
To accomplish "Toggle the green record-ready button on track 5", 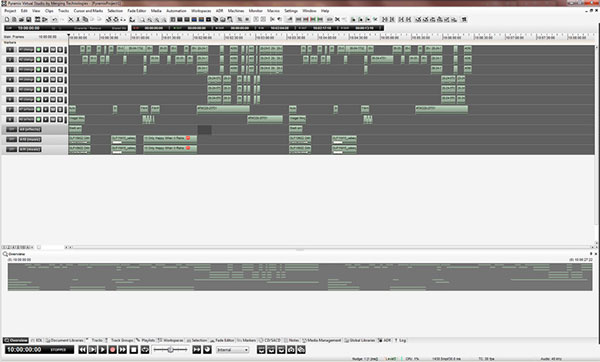I will pyautogui.click(x=38, y=90).
